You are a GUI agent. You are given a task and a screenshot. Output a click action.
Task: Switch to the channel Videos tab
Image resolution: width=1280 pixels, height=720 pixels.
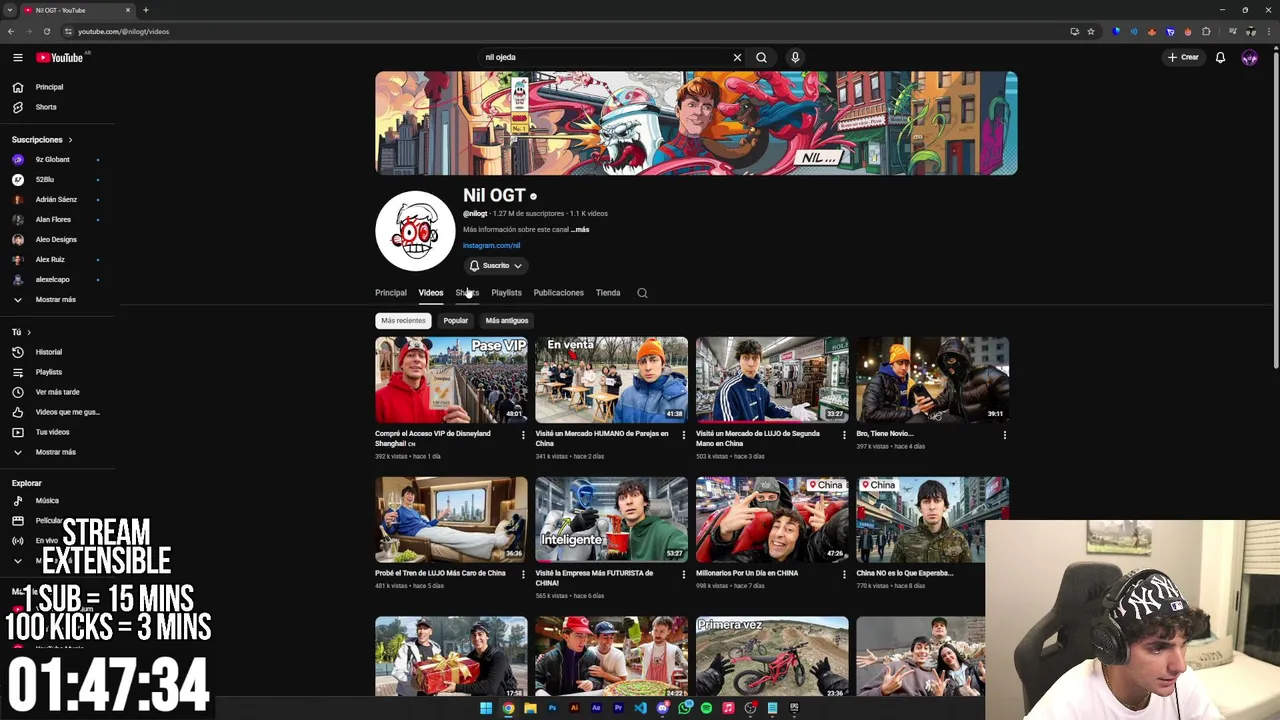[431, 293]
